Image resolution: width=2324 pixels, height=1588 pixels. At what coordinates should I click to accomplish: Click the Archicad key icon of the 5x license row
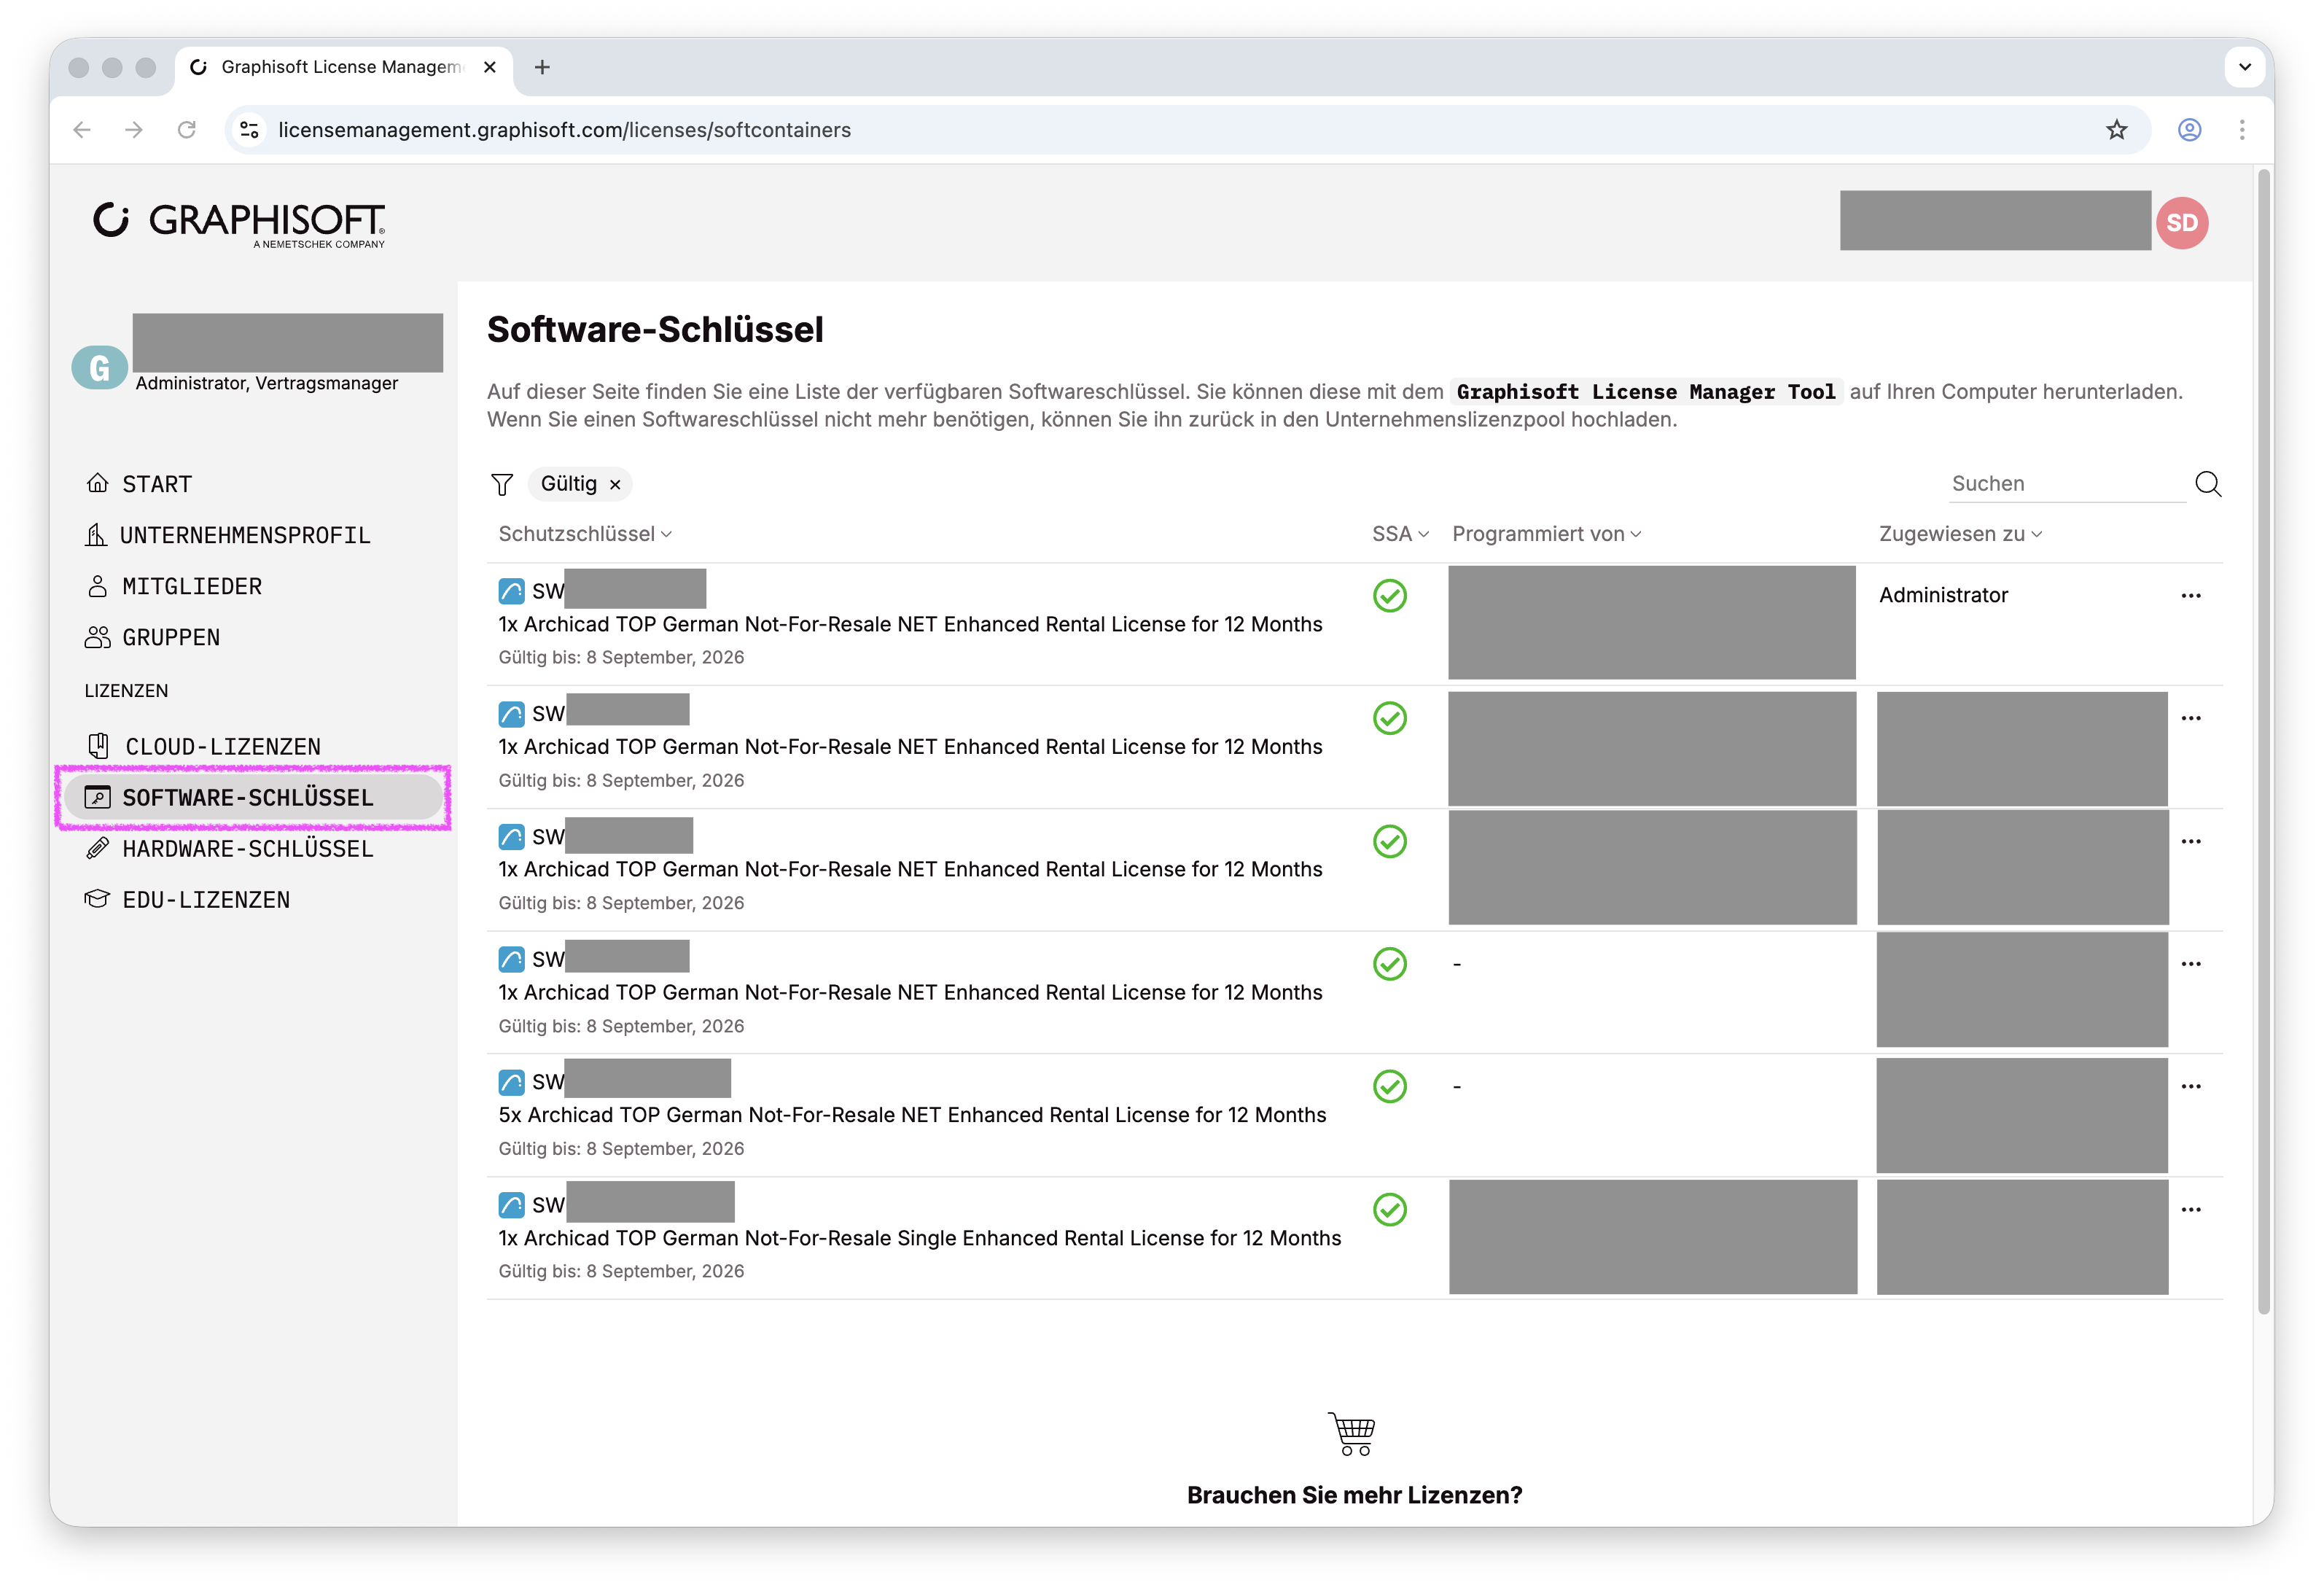coord(511,1082)
